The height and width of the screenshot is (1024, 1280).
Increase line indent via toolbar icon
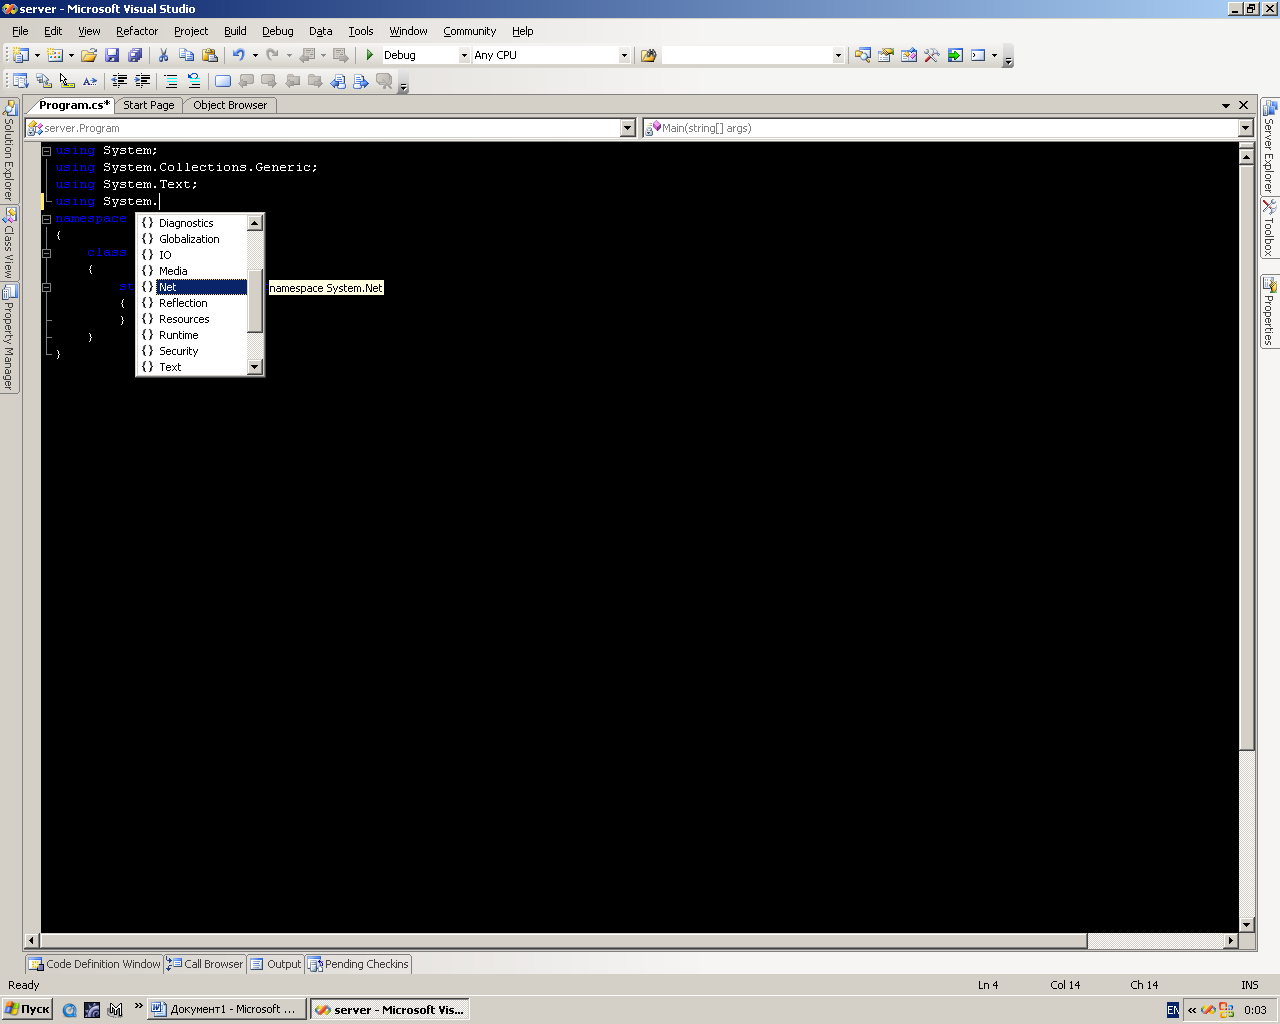143,81
